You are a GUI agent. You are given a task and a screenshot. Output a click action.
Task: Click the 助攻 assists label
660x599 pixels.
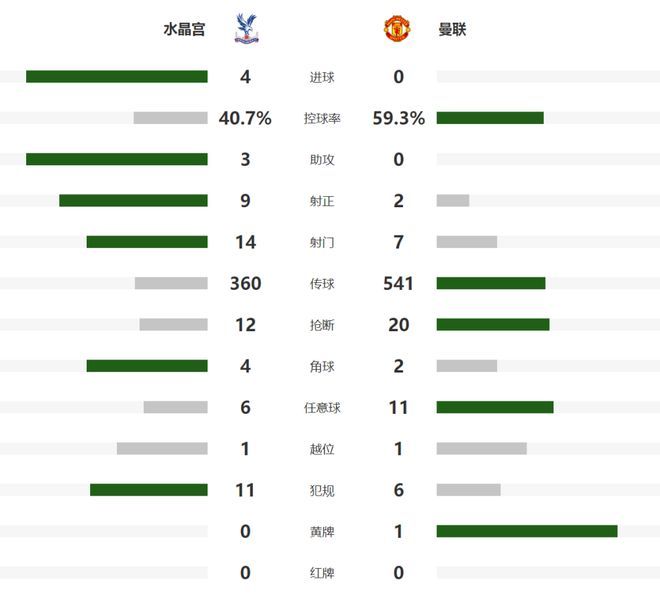(322, 160)
